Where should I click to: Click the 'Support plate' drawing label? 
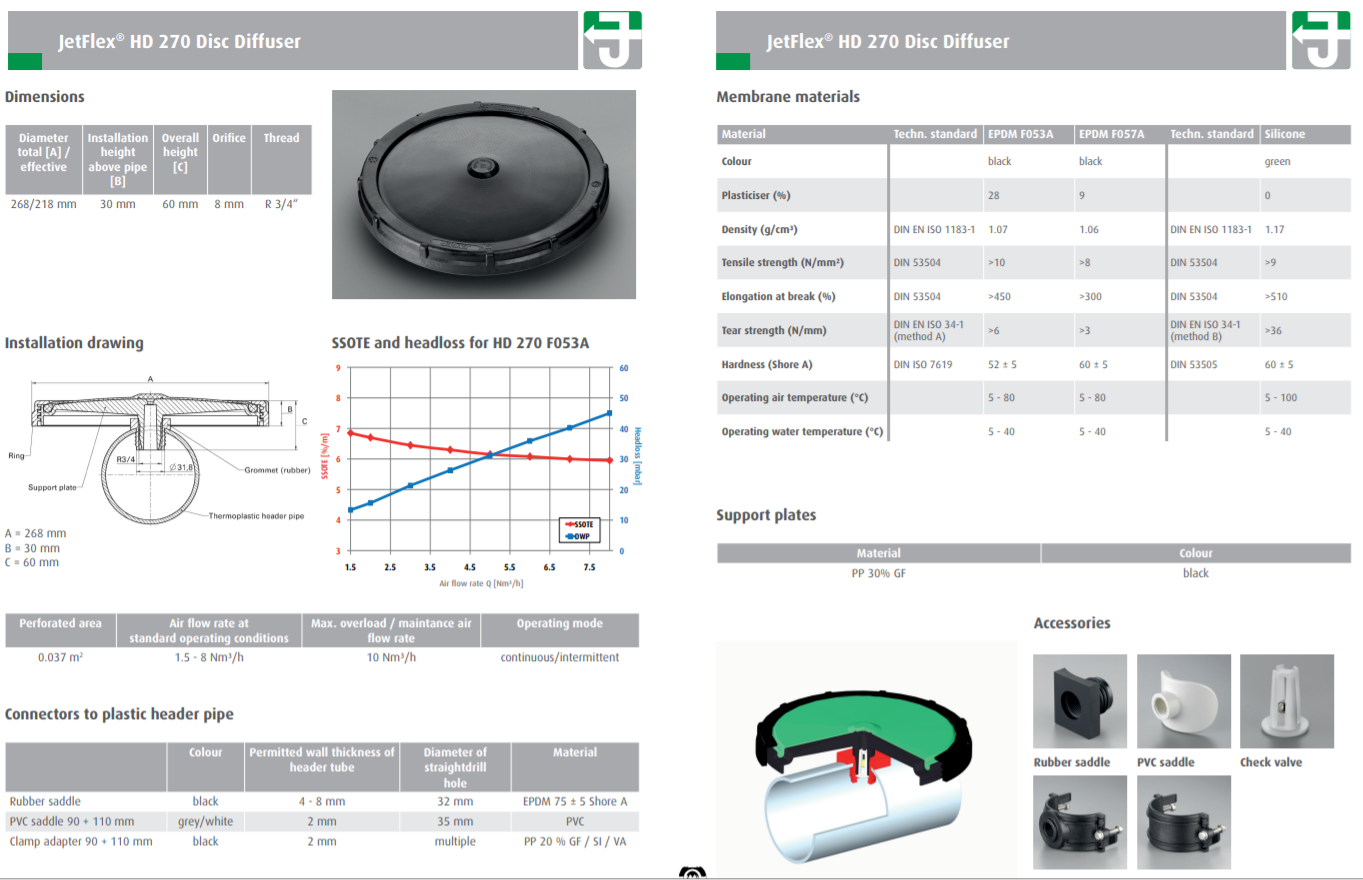[x=53, y=487]
